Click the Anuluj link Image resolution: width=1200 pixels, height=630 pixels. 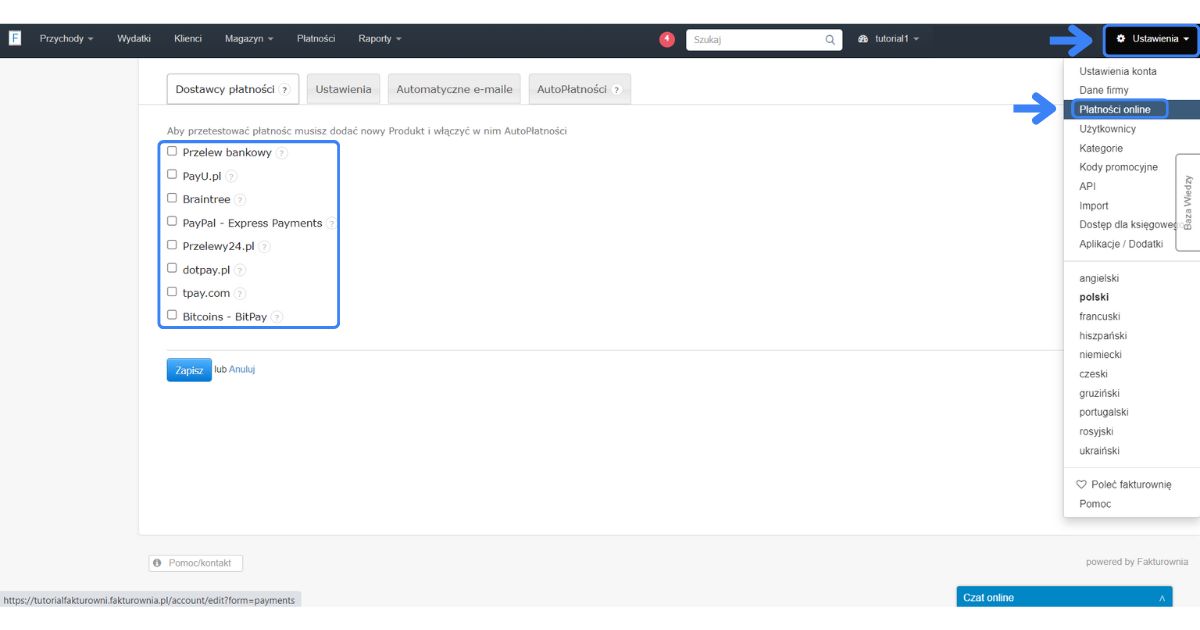[x=242, y=370]
